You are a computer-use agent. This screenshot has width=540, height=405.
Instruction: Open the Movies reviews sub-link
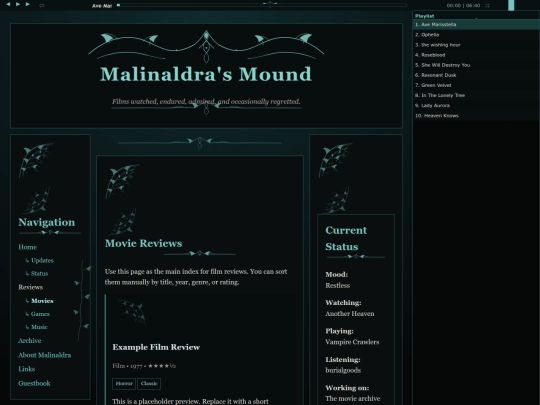(x=42, y=301)
